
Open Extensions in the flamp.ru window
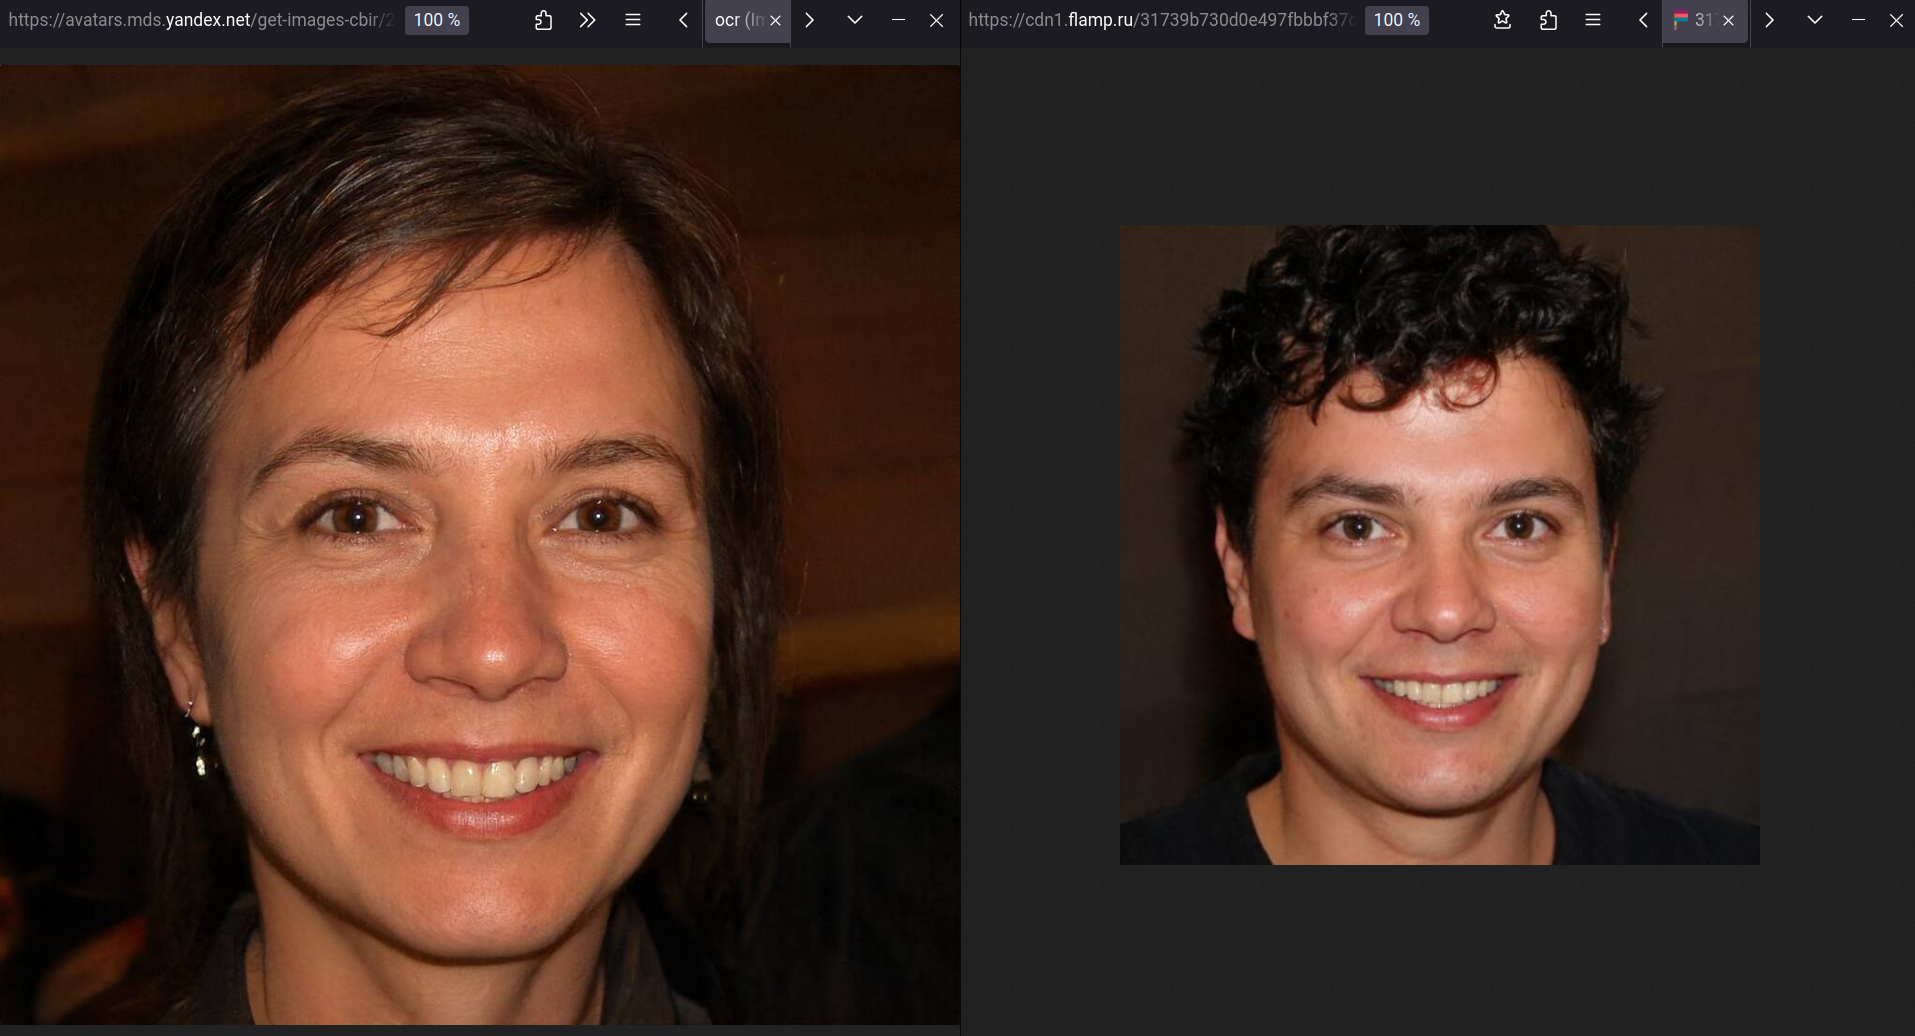tap(1548, 20)
